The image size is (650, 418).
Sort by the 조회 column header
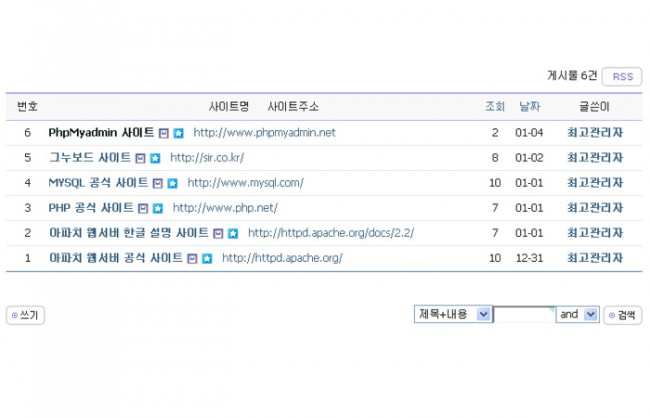(x=495, y=107)
